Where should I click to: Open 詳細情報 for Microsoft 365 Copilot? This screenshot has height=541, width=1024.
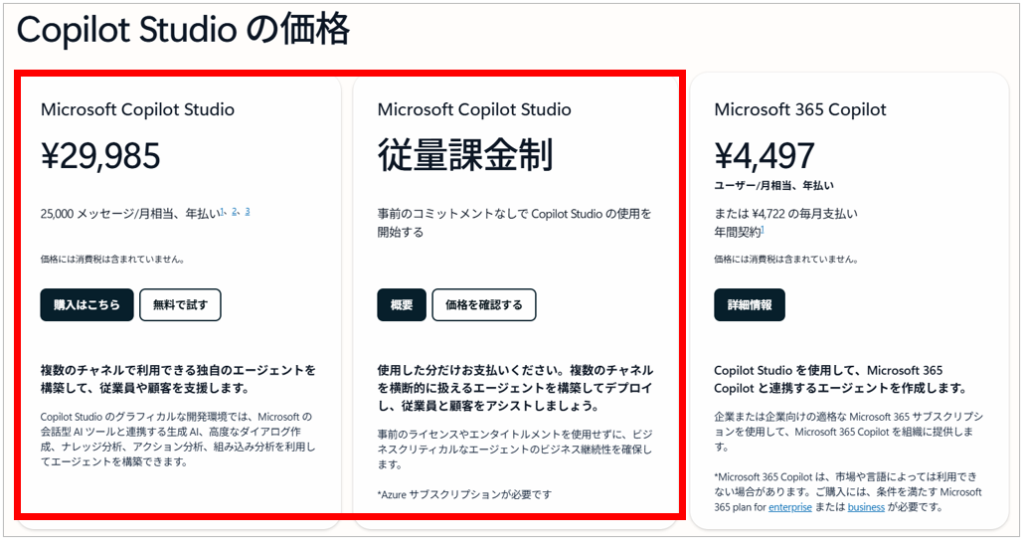pos(750,304)
